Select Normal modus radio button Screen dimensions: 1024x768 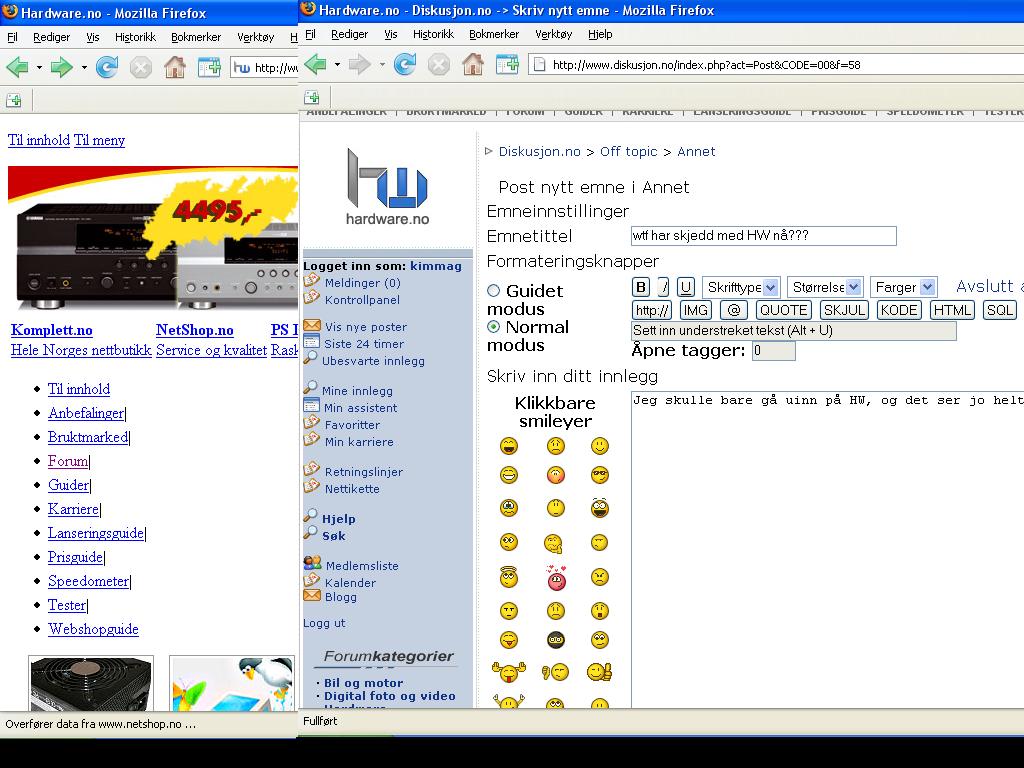(494, 327)
